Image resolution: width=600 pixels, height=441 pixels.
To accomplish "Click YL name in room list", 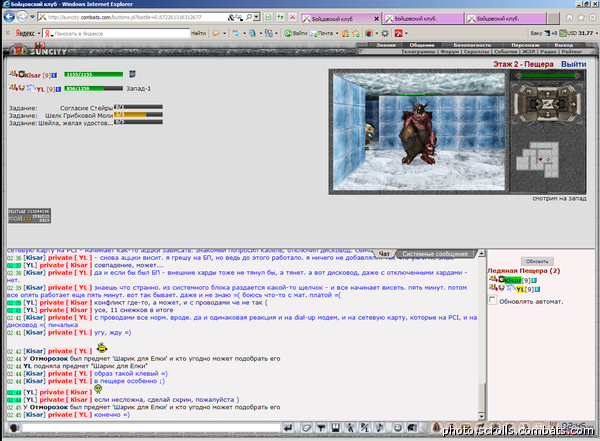I will coord(520,289).
